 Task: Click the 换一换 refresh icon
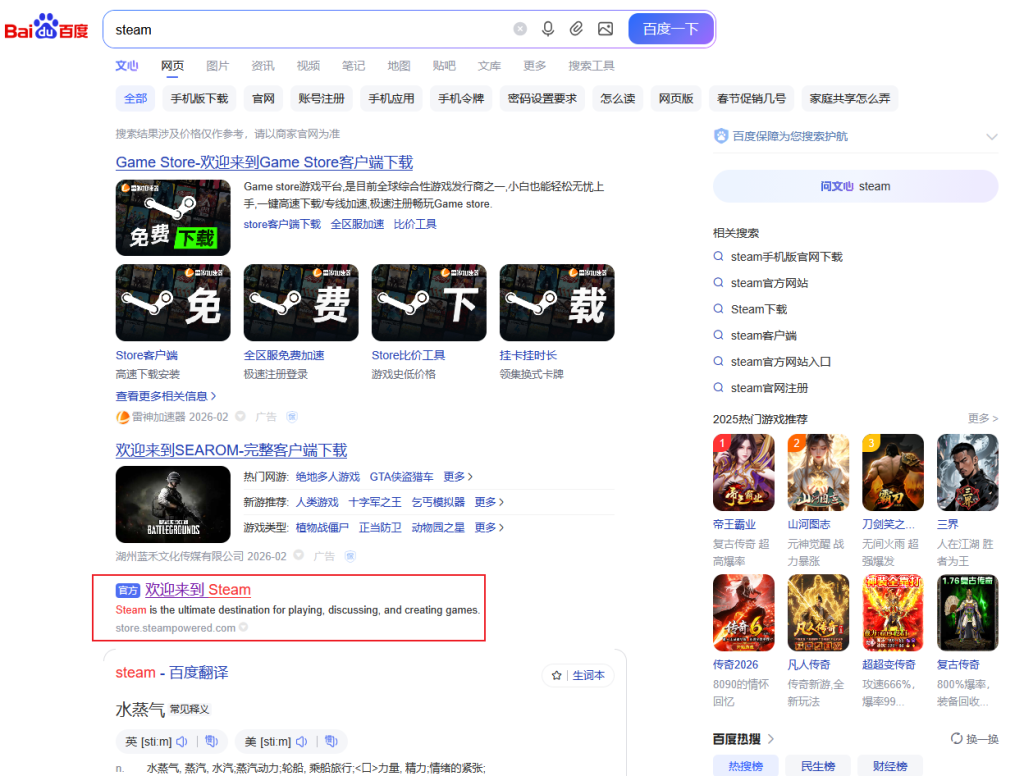[957, 739]
